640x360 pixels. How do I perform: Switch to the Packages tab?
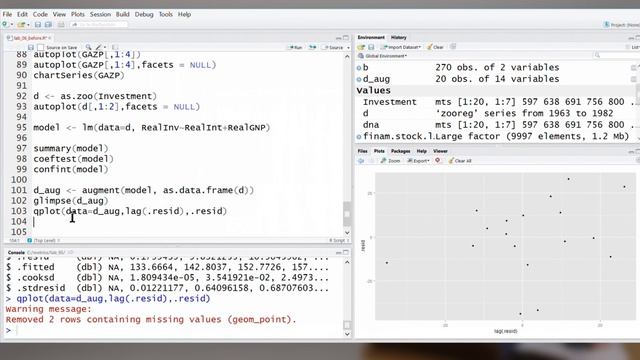pos(400,151)
